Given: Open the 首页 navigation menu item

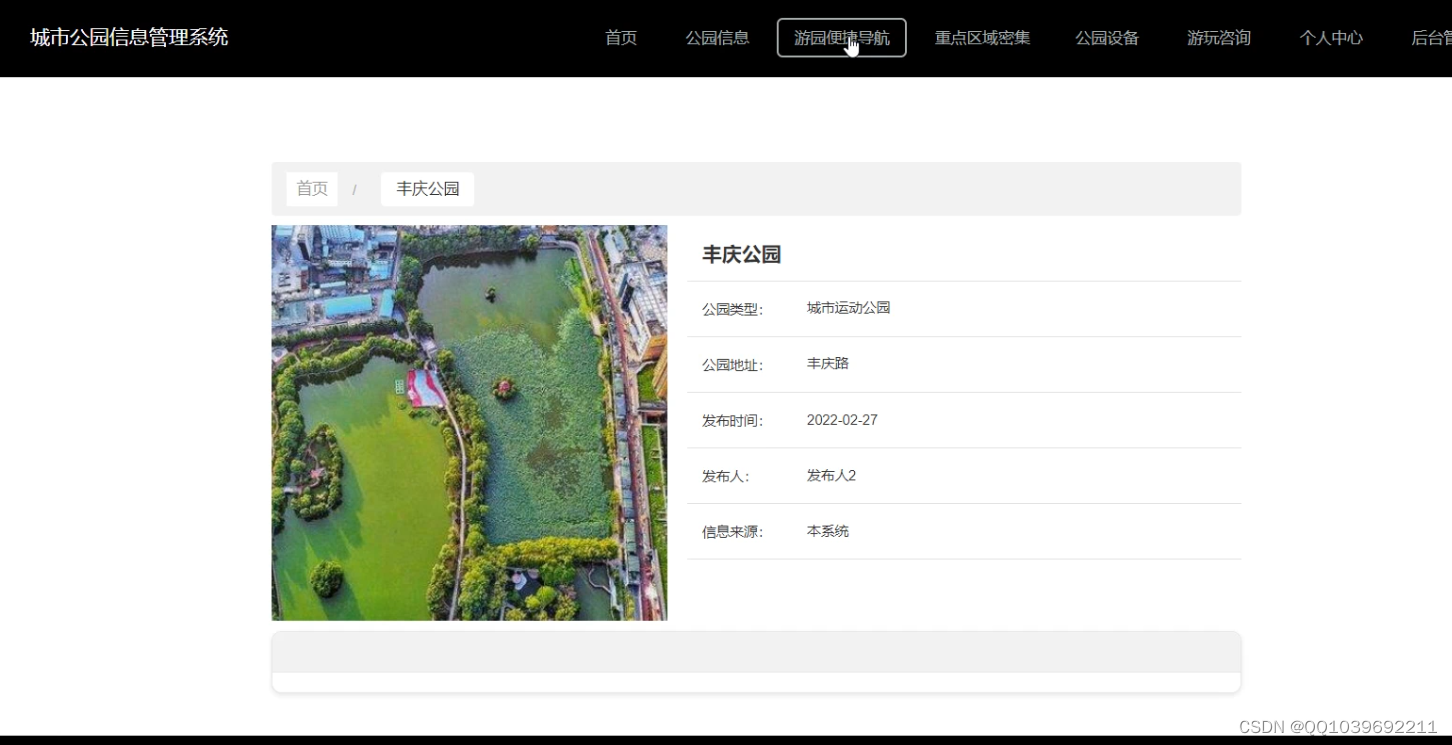Looking at the screenshot, I should tap(620, 38).
